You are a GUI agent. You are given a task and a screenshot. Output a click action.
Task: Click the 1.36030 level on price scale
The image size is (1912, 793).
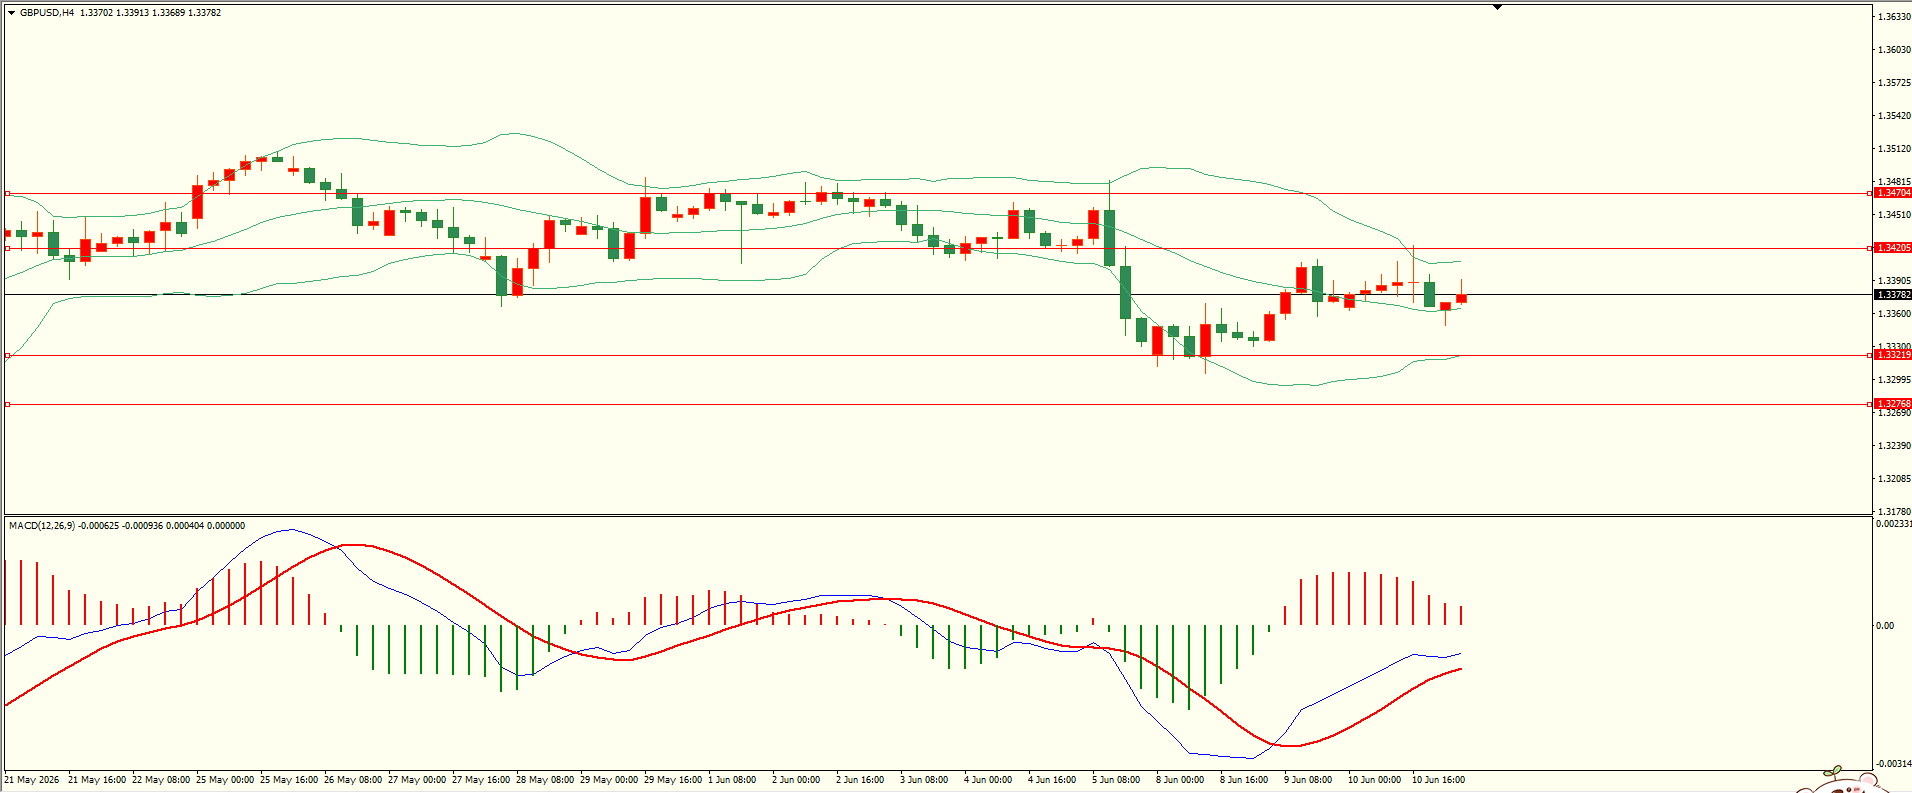point(1894,50)
